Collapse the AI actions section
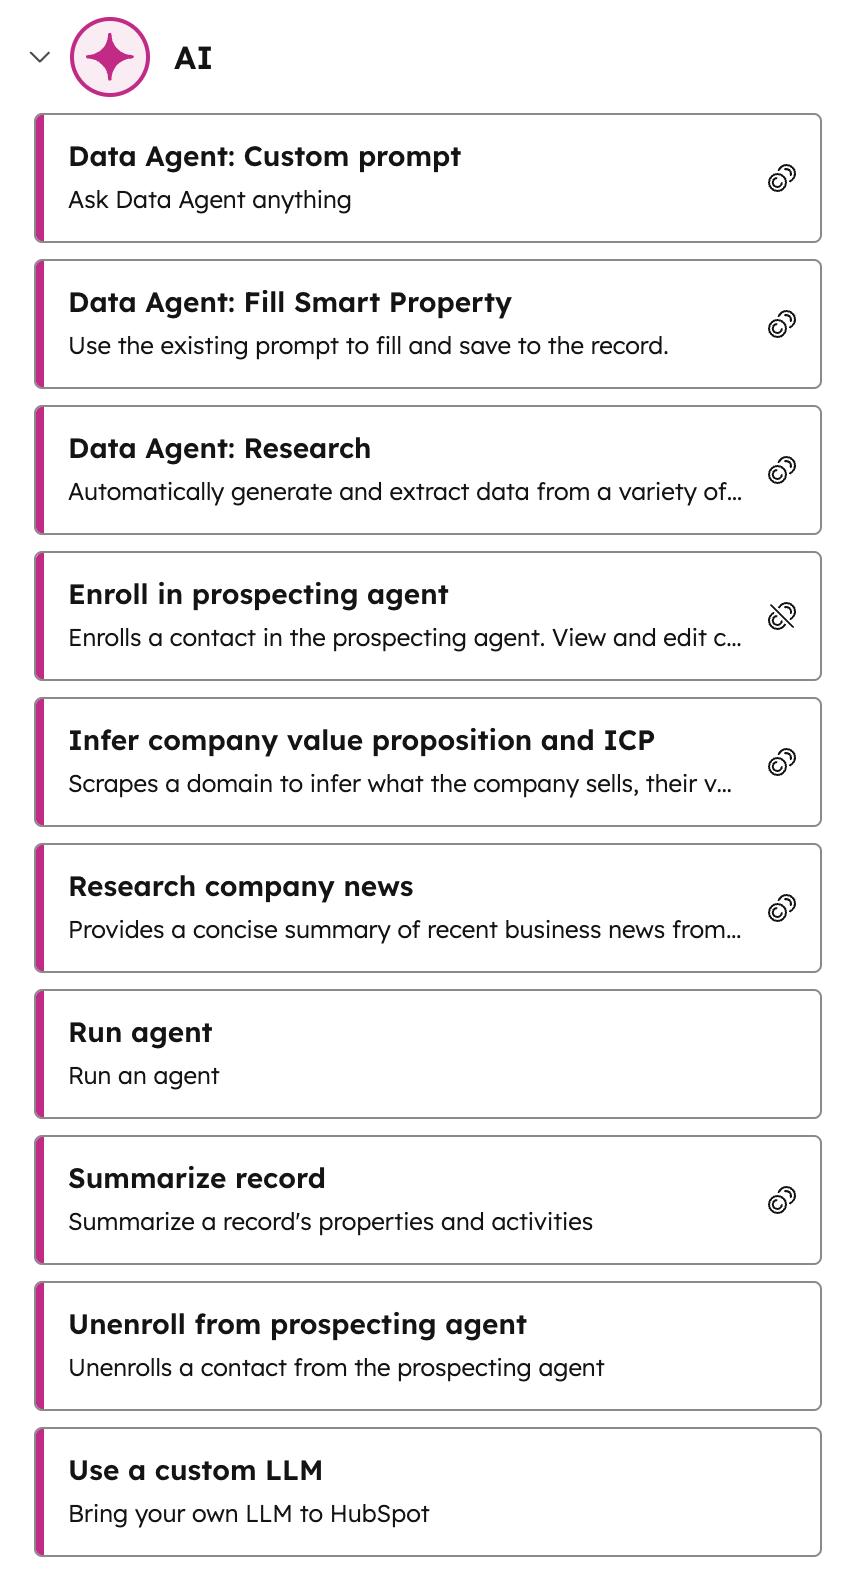This screenshot has width=846, height=1588. click(x=39, y=57)
